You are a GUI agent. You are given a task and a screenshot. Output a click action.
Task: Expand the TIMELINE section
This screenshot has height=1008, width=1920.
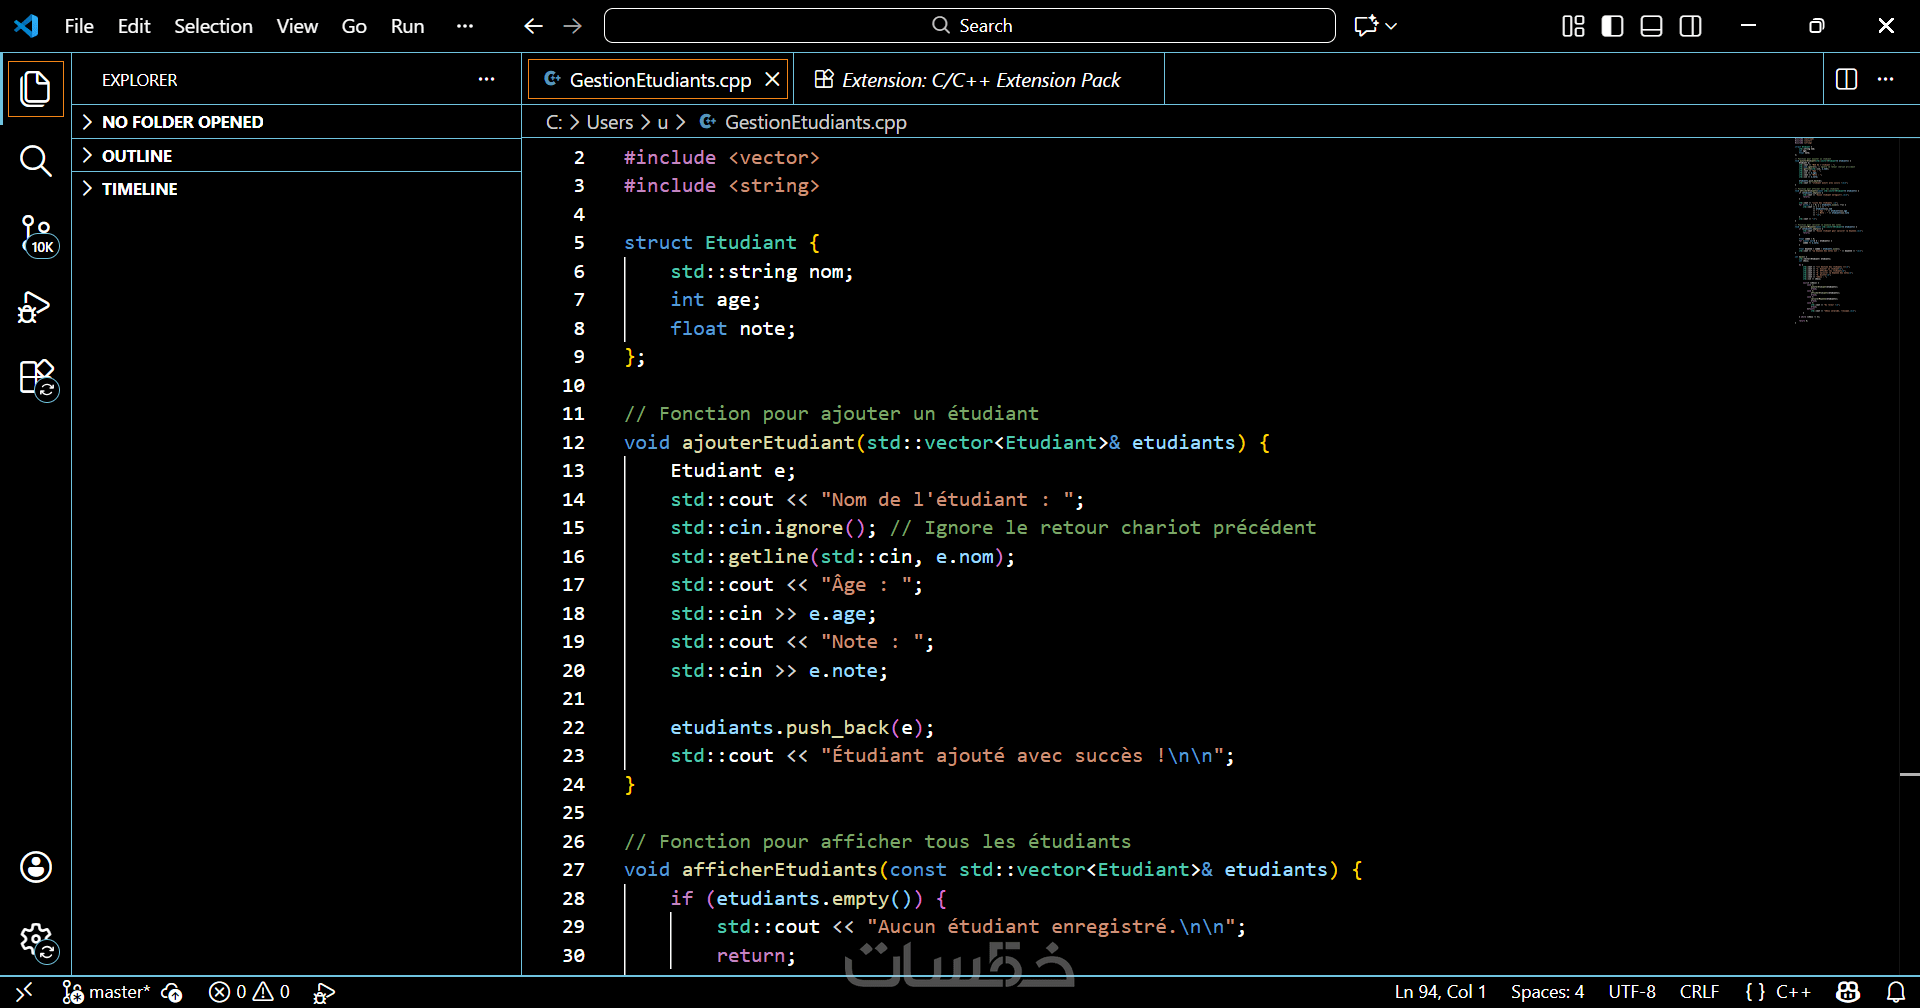click(139, 189)
